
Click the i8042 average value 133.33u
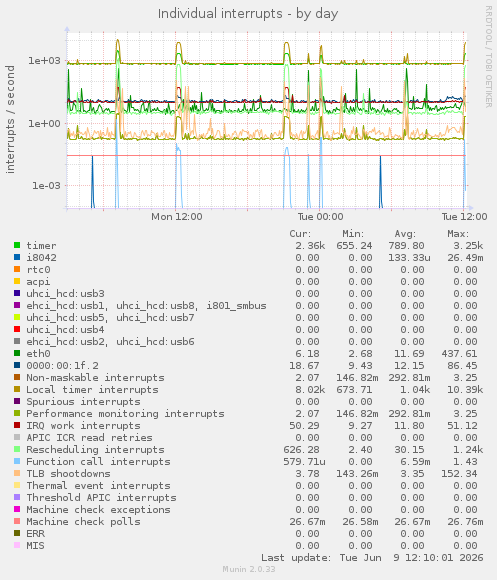(x=409, y=257)
